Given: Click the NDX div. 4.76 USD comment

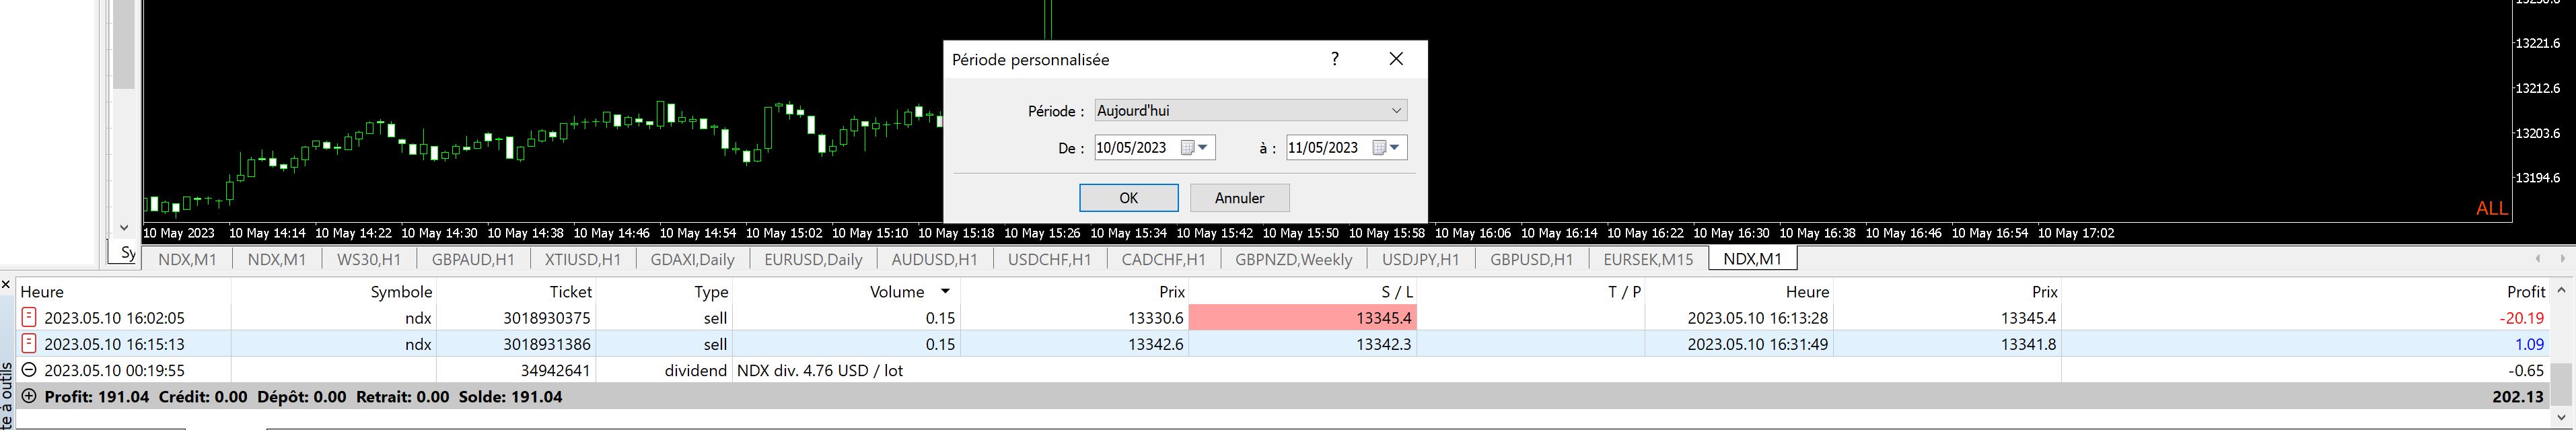Looking at the screenshot, I should coord(819,370).
